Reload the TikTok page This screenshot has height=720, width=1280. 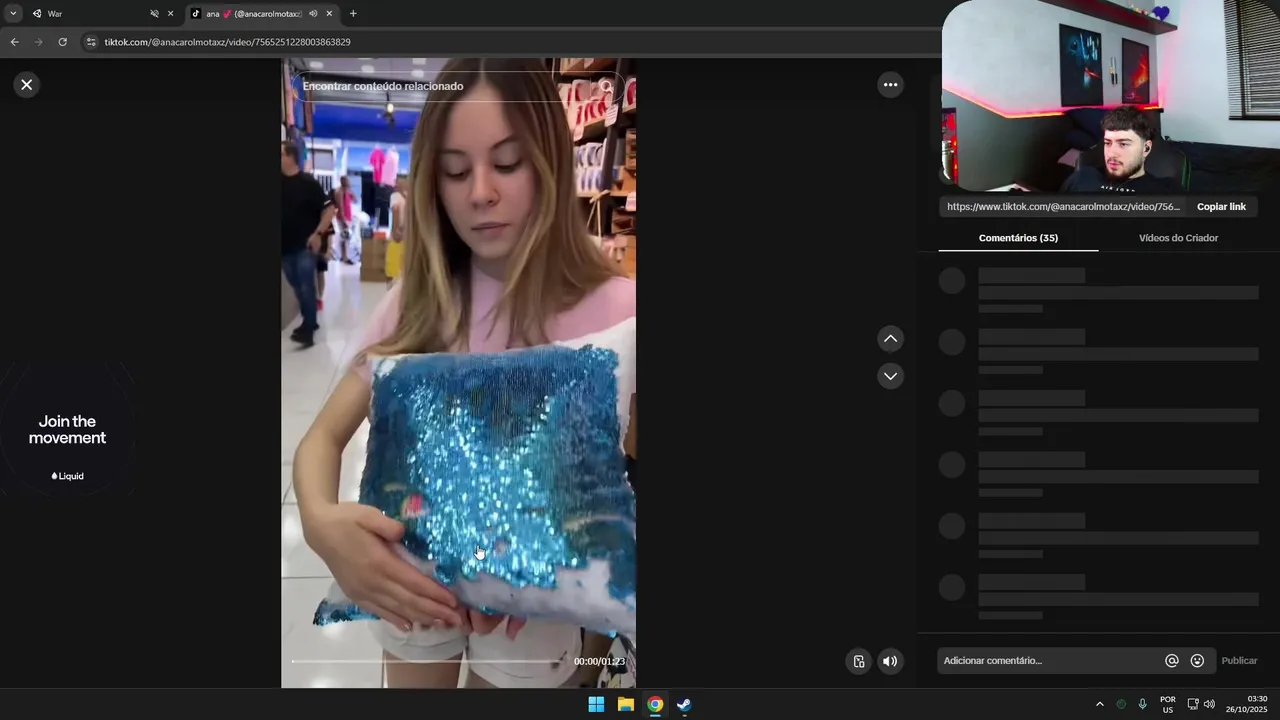coord(62,42)
